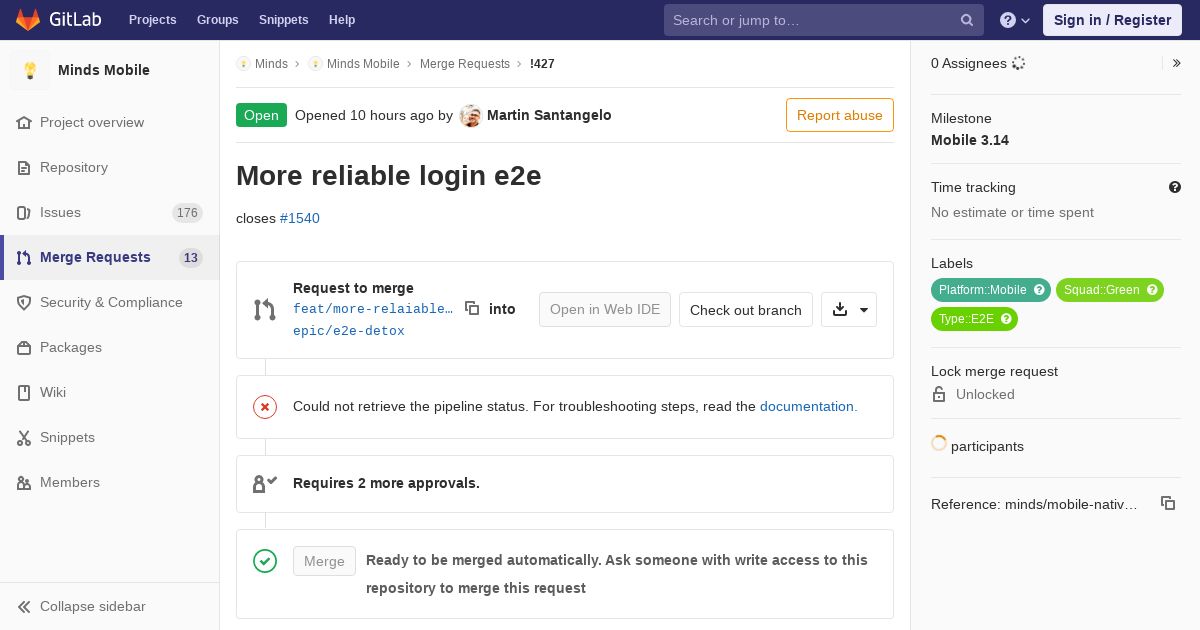Screen dimensions: 1200x630
Task: Click No estimate or time spent text
Action: point(1012,212)
